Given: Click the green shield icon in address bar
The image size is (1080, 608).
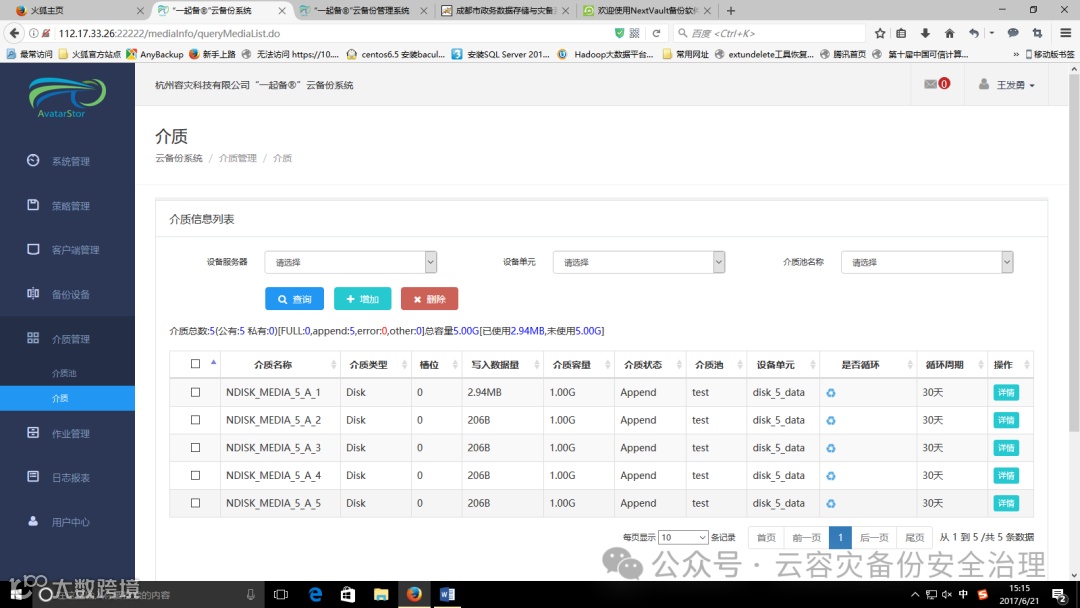Looking at the screenshot, I should [619, 33].
